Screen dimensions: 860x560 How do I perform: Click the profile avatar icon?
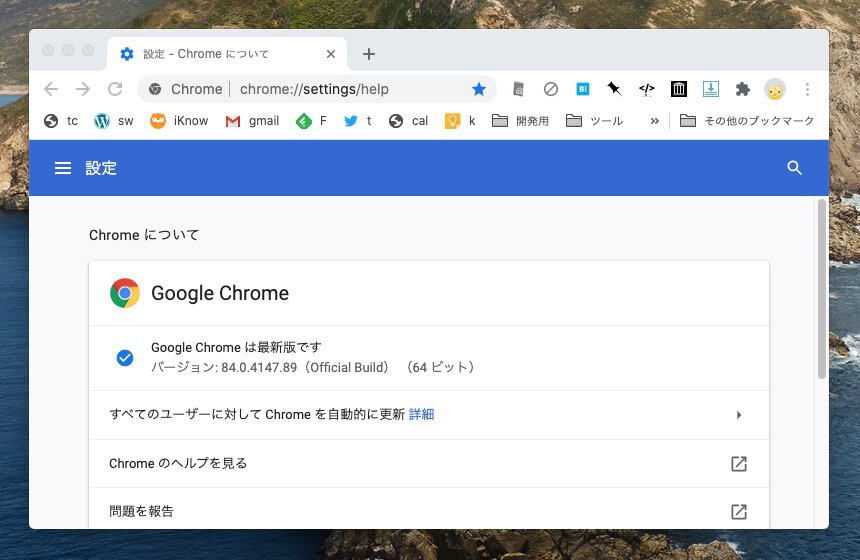[x=775, y=89]
